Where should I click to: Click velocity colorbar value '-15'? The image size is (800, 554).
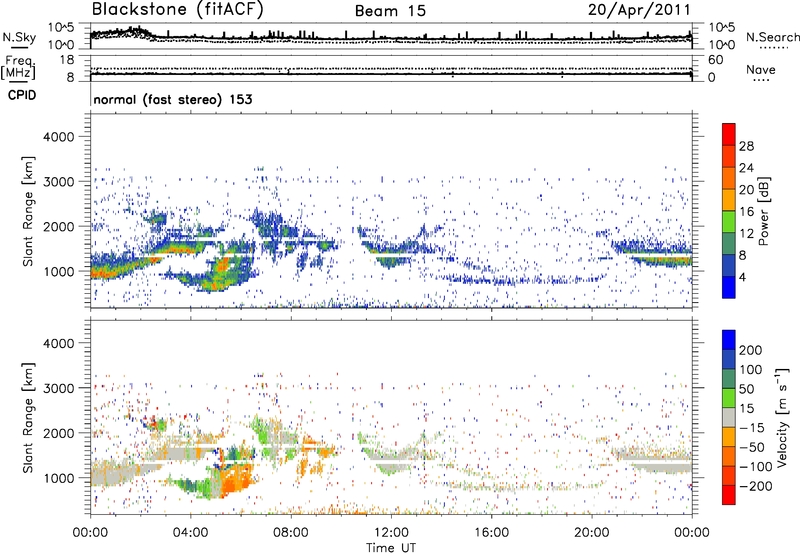point(750,428)
